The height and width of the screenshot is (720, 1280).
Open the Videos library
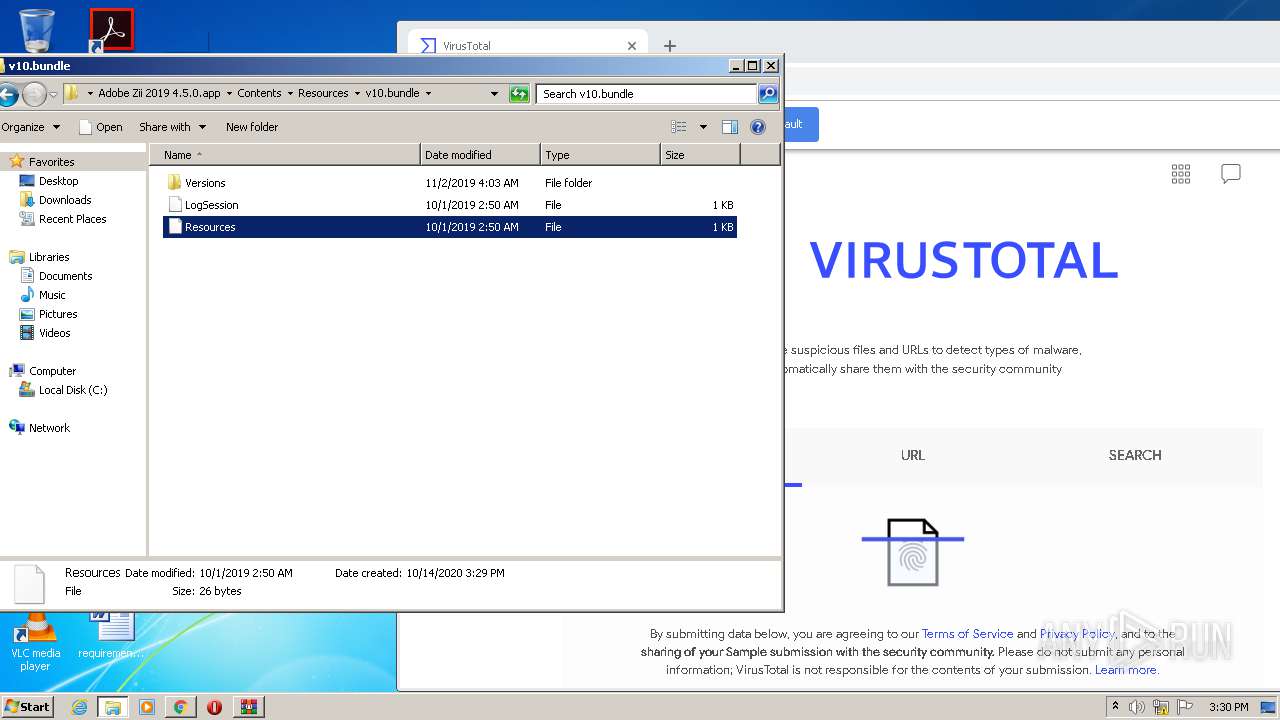(x=54, y=333)
